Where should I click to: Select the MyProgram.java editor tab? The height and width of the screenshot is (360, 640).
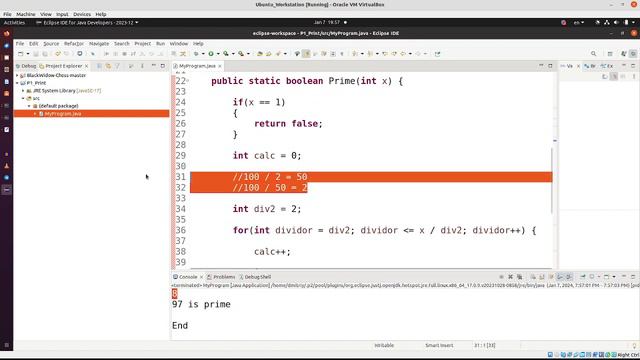[x=197, y=66]
